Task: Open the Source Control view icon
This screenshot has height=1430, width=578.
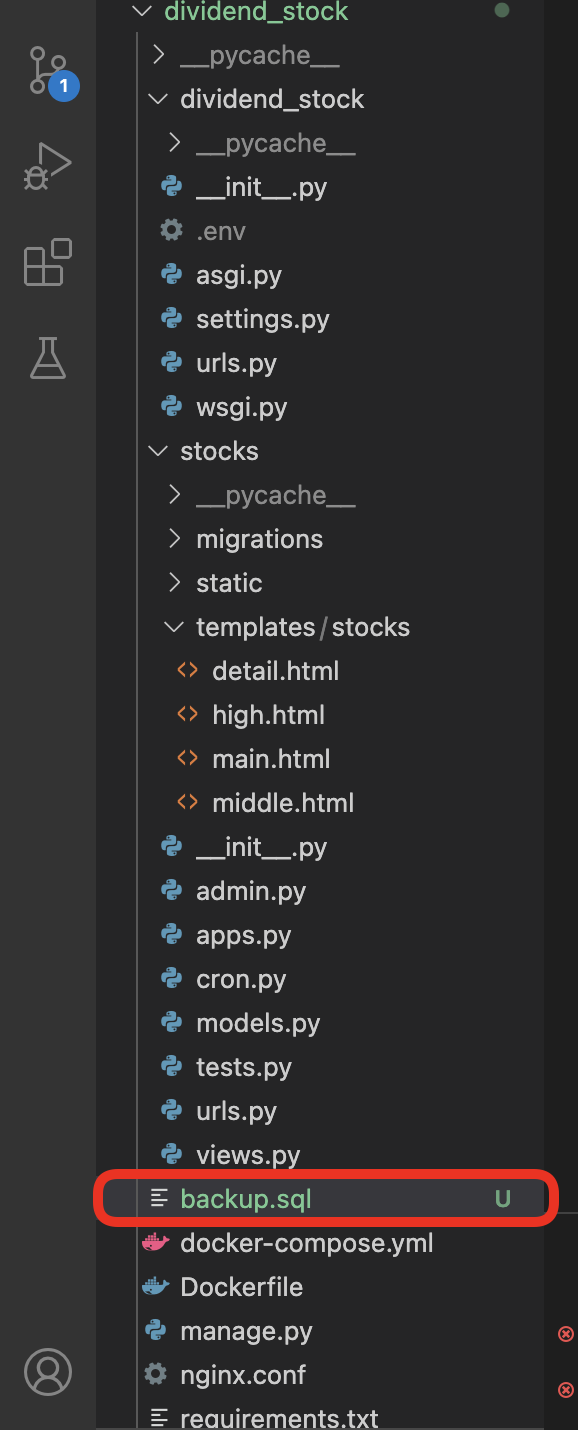Action: (48, 72)
